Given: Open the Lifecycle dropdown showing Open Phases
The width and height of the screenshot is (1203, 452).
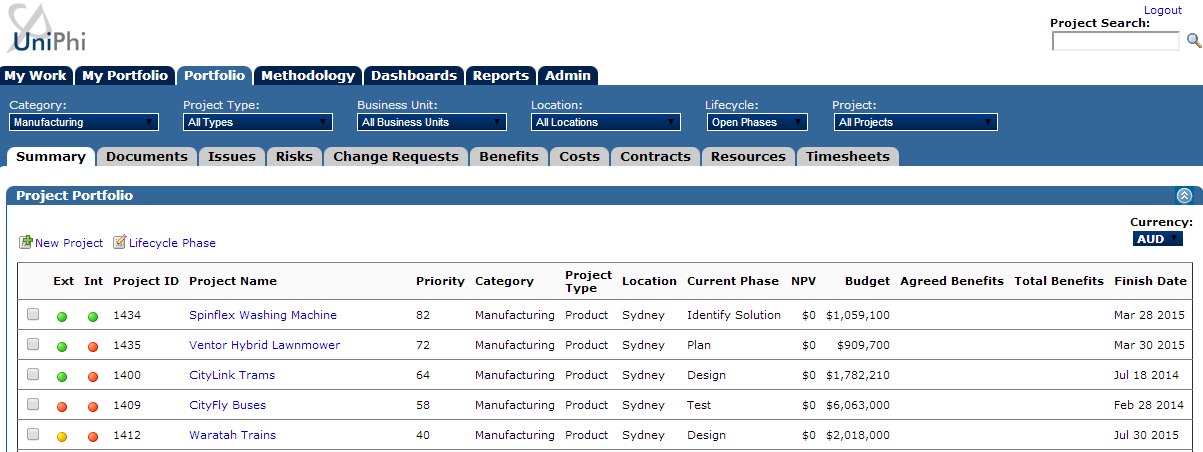Looking at the screenshot, I should click(x=756, y=122).
